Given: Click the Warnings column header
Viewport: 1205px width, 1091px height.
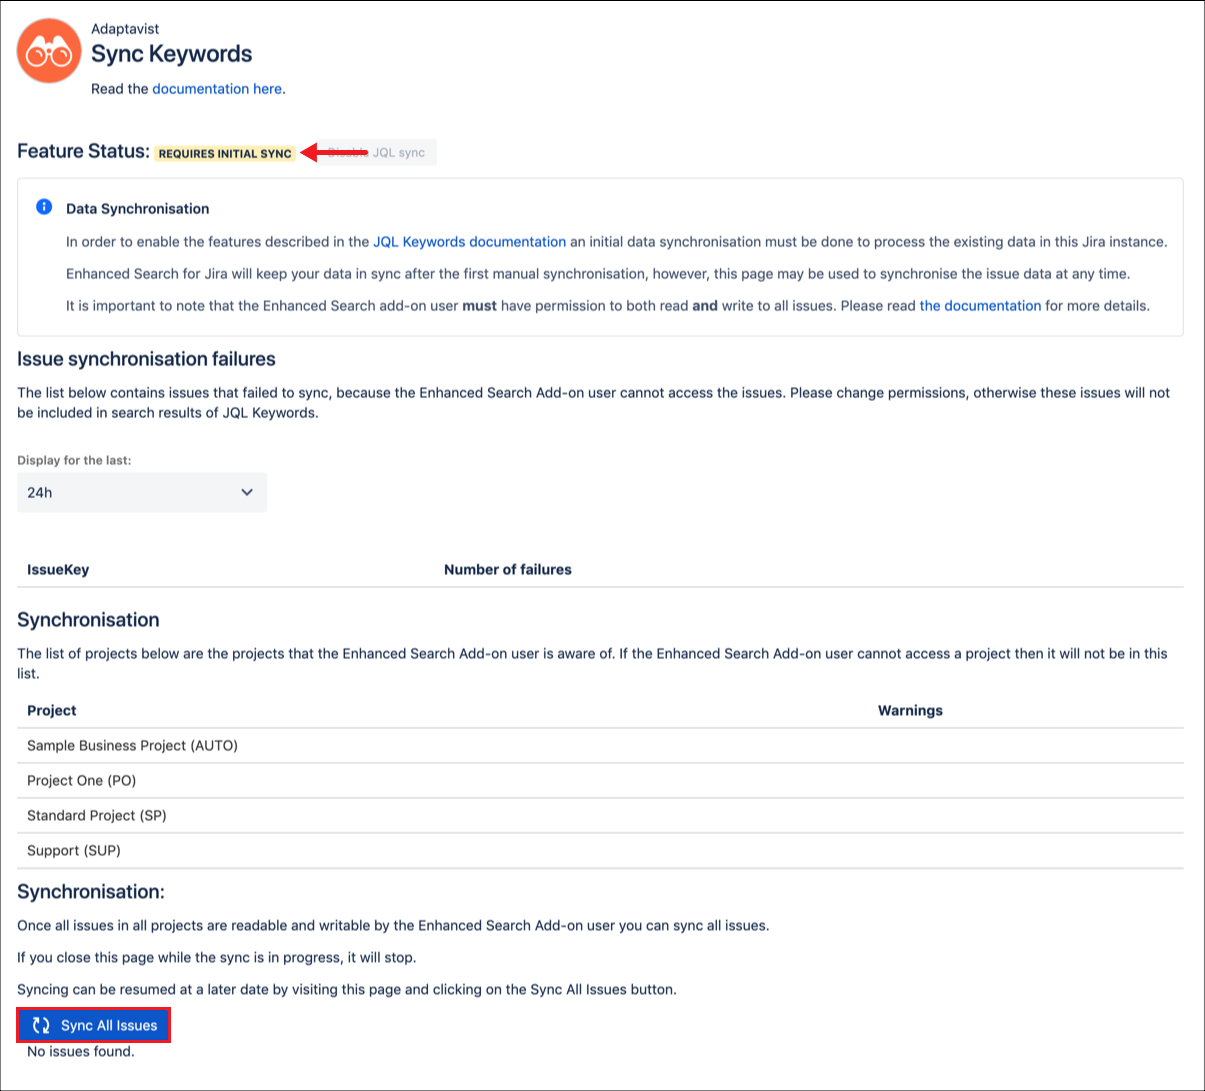Looking at the screenshot, I should click(910, 711).
